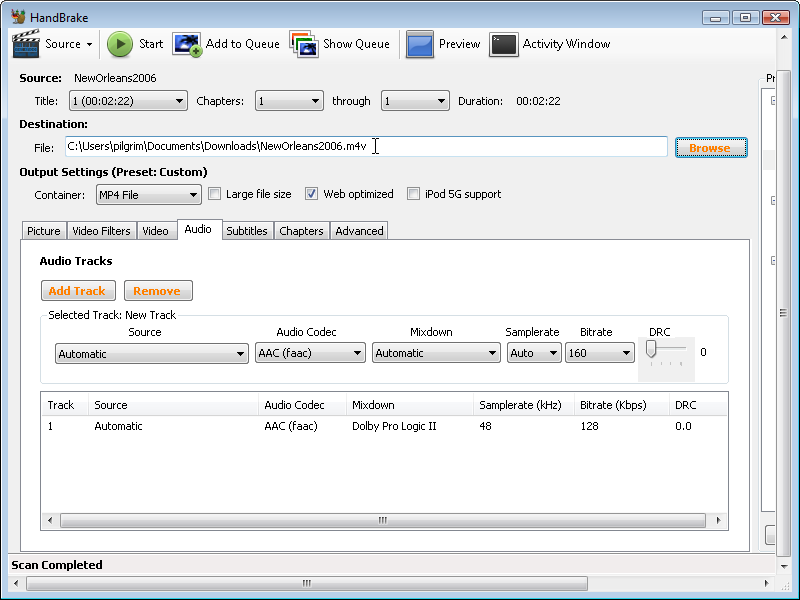Screen dimensions: 800x600
Task: Switch to the Picture tab
Action: click(43, 230)
